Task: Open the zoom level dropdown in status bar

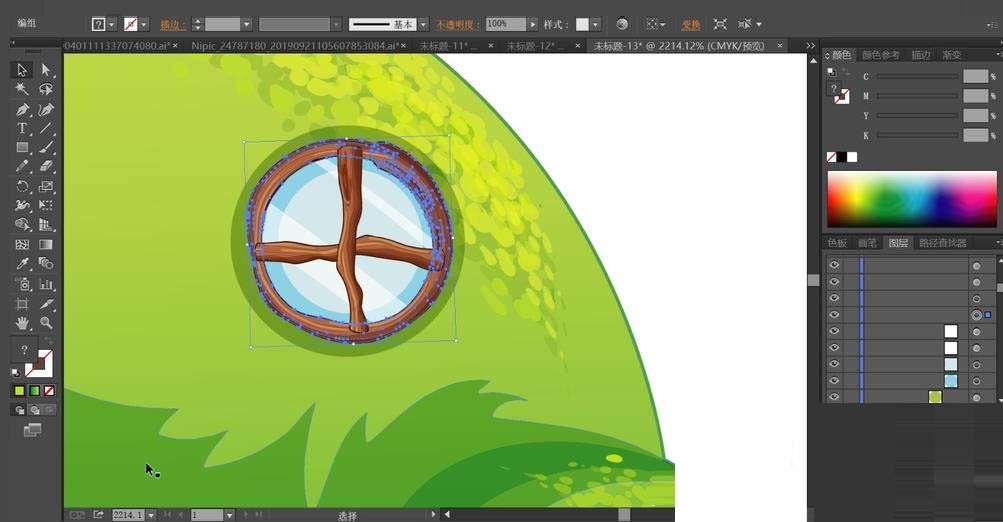Action: coord(151,515)
